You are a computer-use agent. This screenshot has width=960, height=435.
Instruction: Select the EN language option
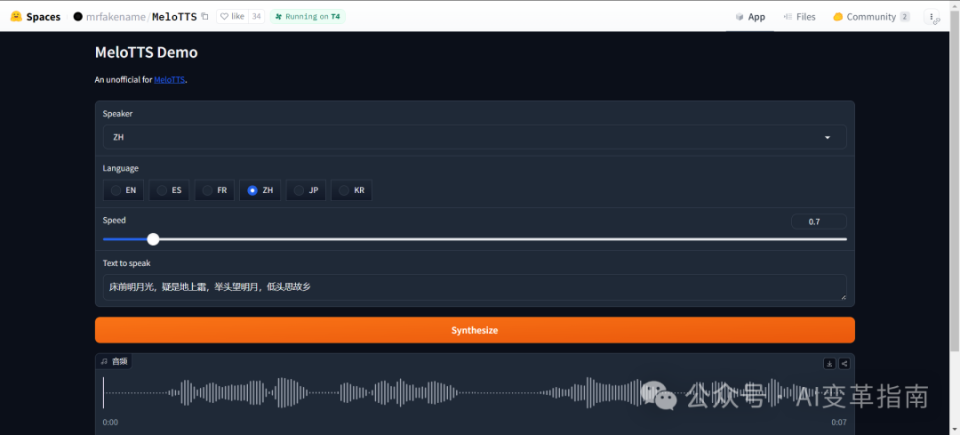[x=124, y=191]
